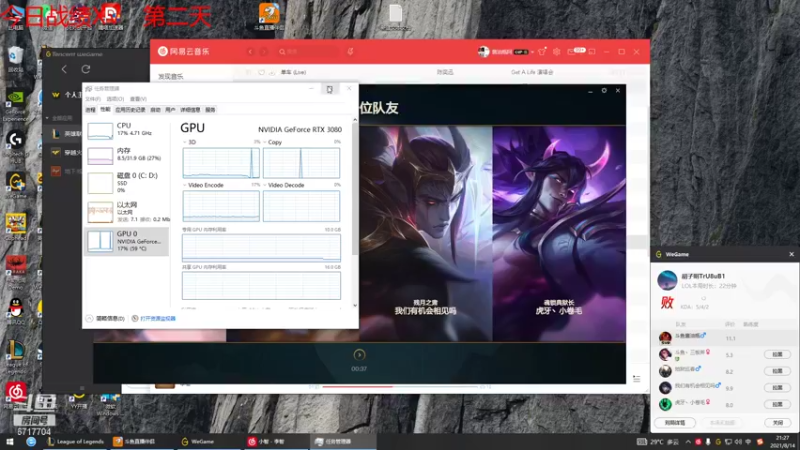The image size is (800, 450).
Task: Open the 启动 startup tab
Action: coord(155,110)
